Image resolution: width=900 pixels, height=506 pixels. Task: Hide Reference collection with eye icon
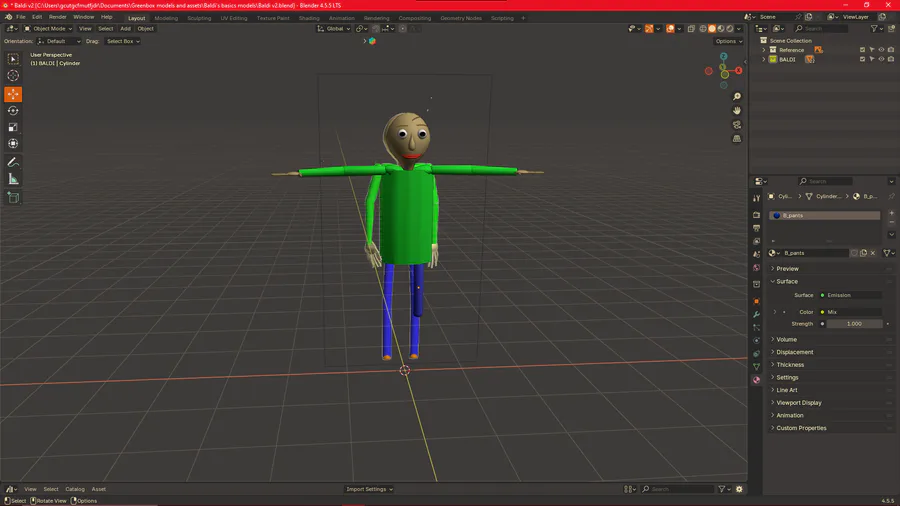click(x=881, y=50)
